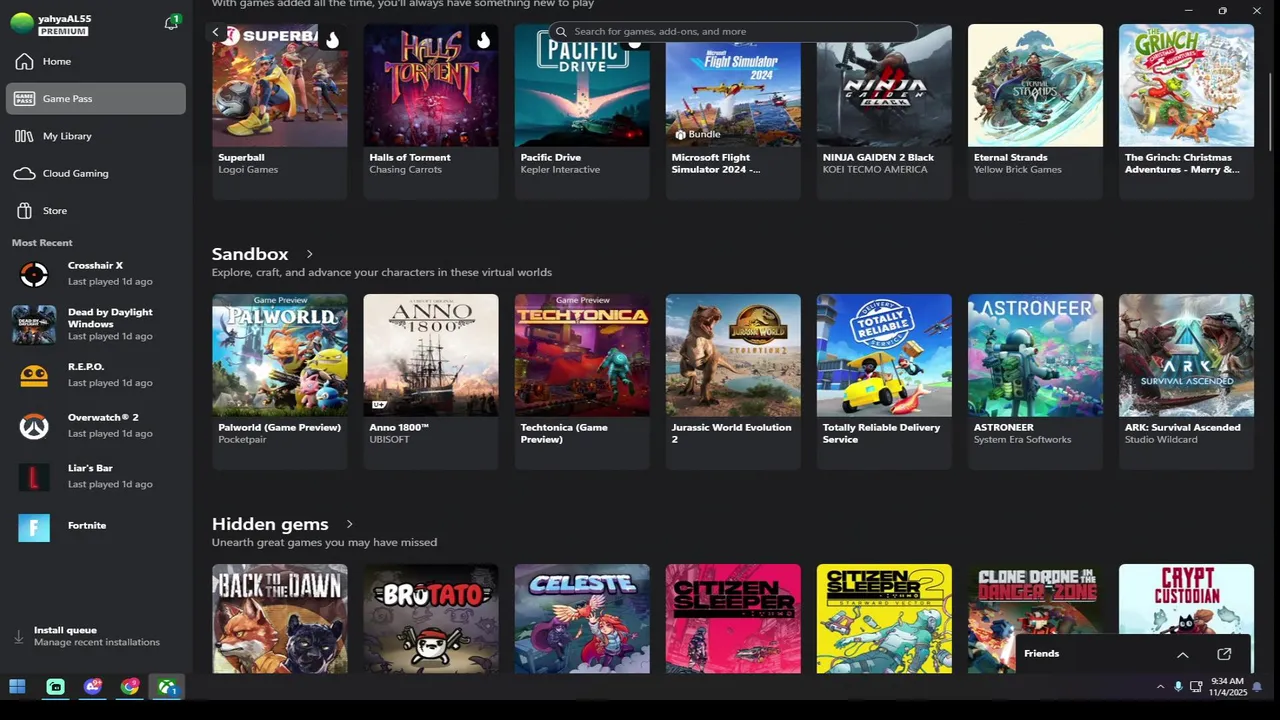
Task: Click the yahyaAL55 profile avatar
Action: [x=21, y=24]
